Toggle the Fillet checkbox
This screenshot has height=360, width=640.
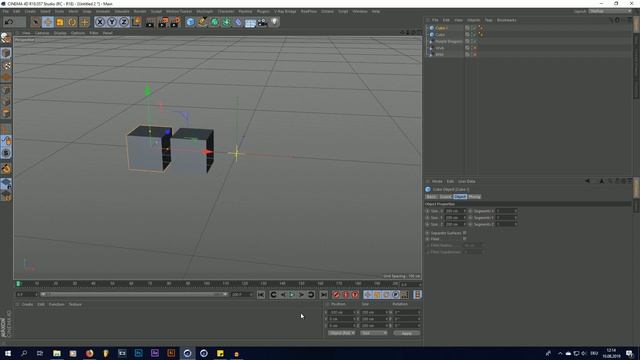click(464, 239)
